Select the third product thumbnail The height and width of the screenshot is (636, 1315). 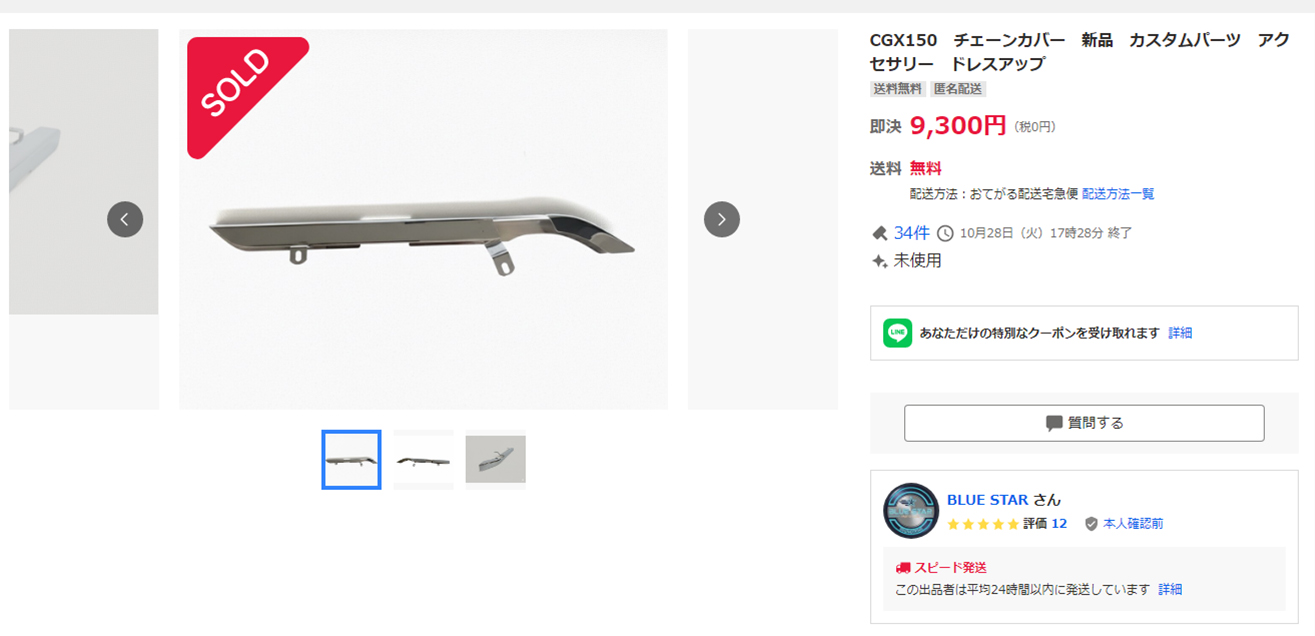(x=495, y=460)
